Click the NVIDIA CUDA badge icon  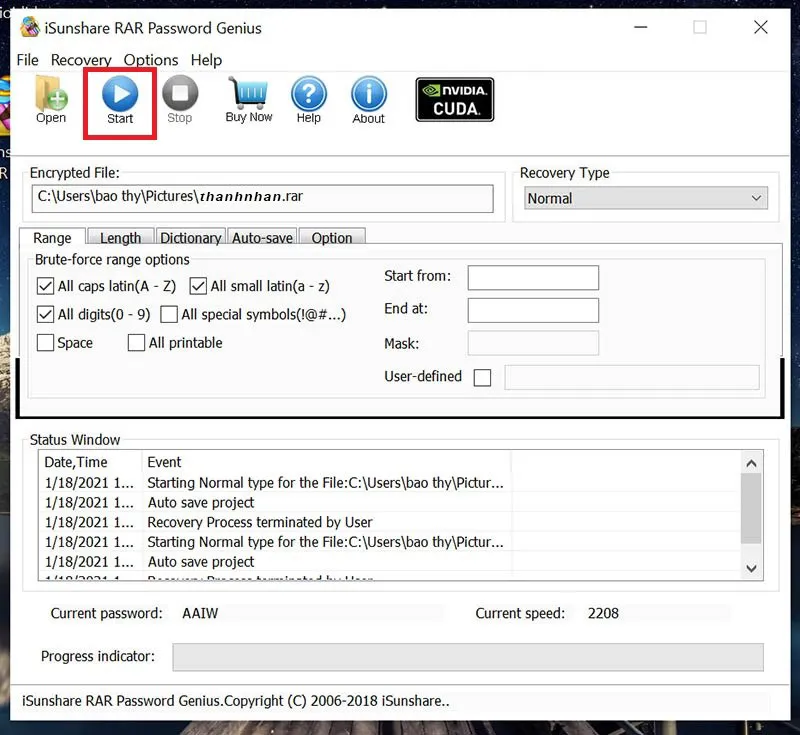[x=455, y=100]
